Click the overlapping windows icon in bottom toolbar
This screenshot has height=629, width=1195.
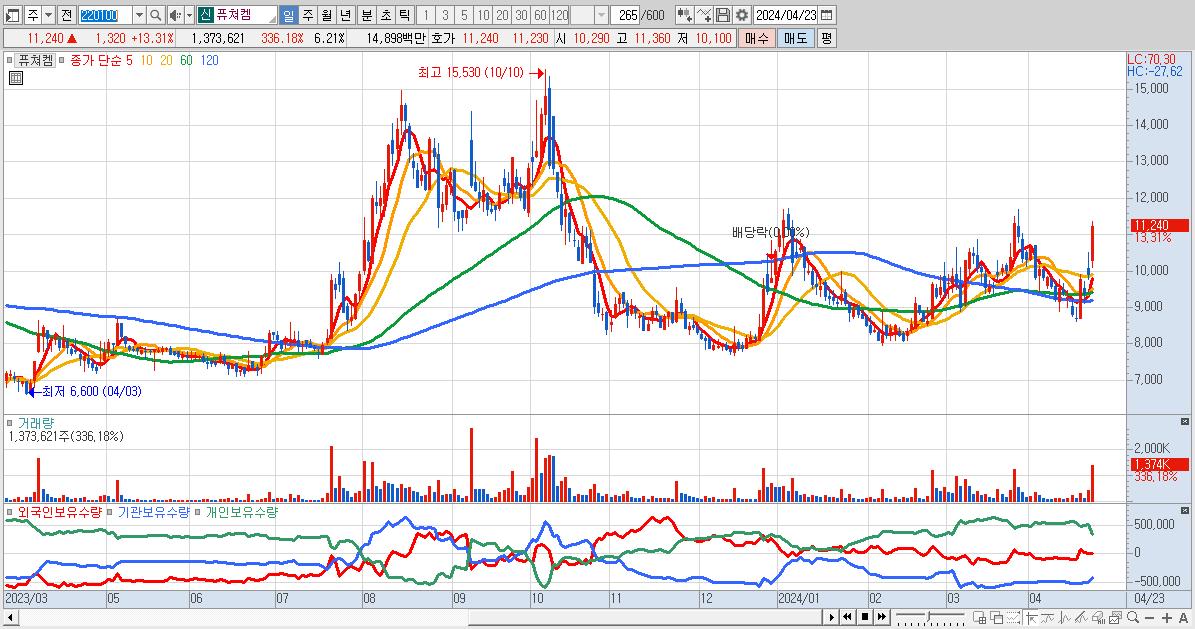point(996,617)
